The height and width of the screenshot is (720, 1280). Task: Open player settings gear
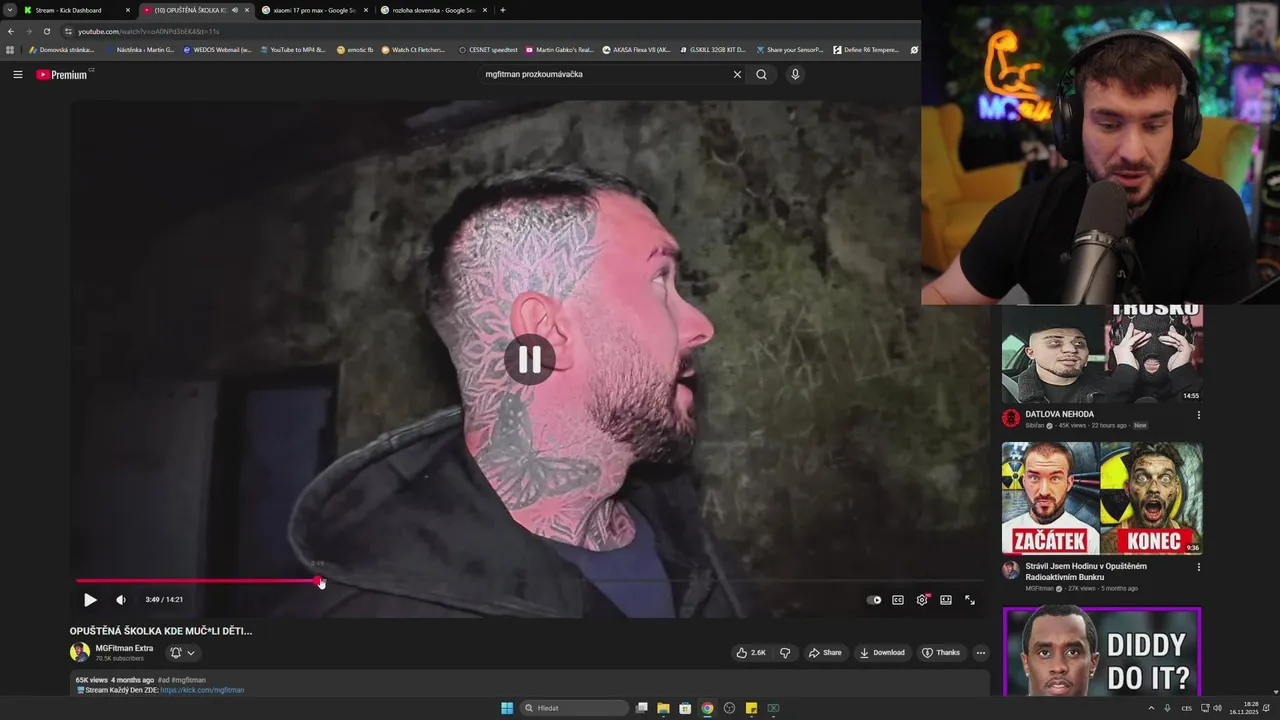coord(922,600)
